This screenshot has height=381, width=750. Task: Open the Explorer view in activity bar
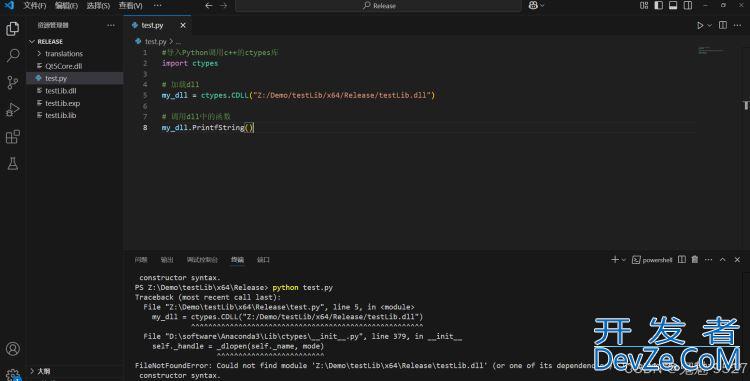coord(13,29)
